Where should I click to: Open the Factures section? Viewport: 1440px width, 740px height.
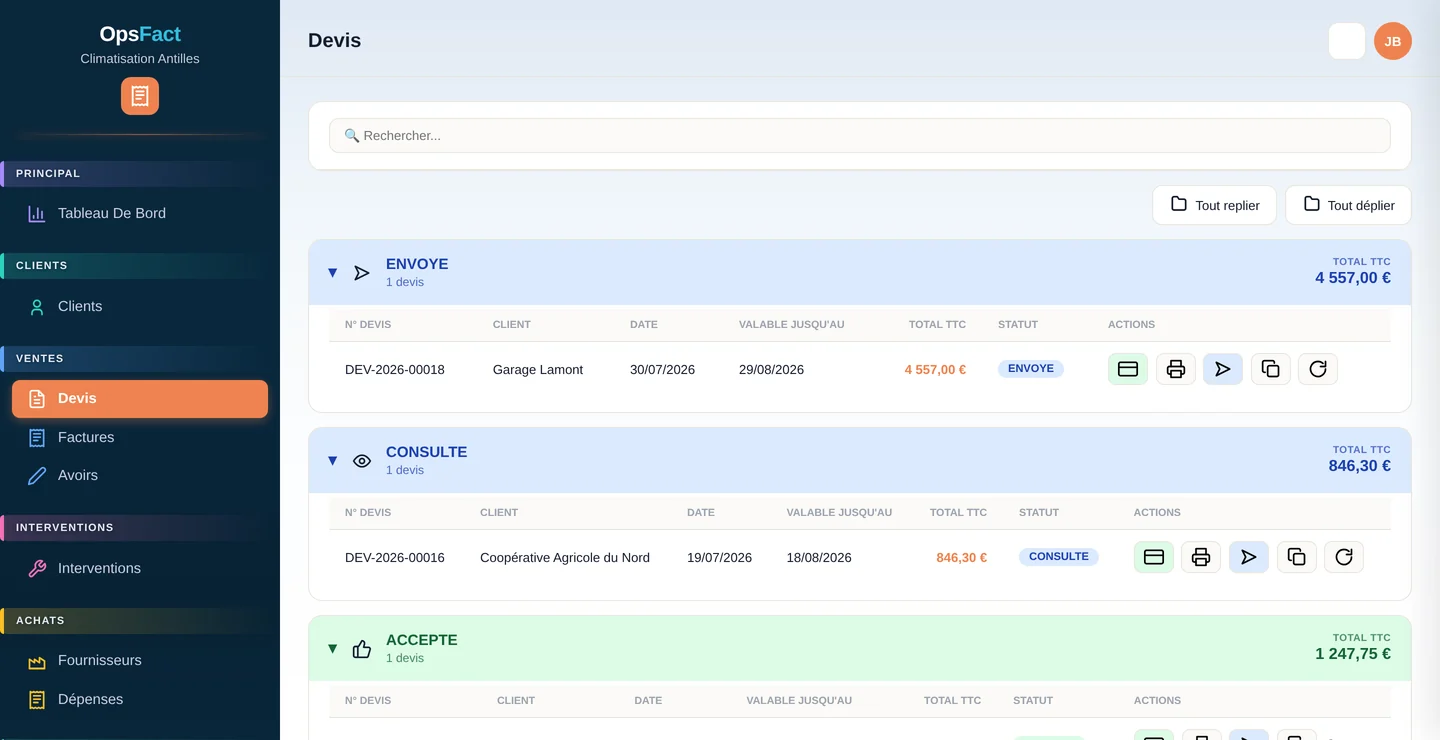tap(140, 437)
